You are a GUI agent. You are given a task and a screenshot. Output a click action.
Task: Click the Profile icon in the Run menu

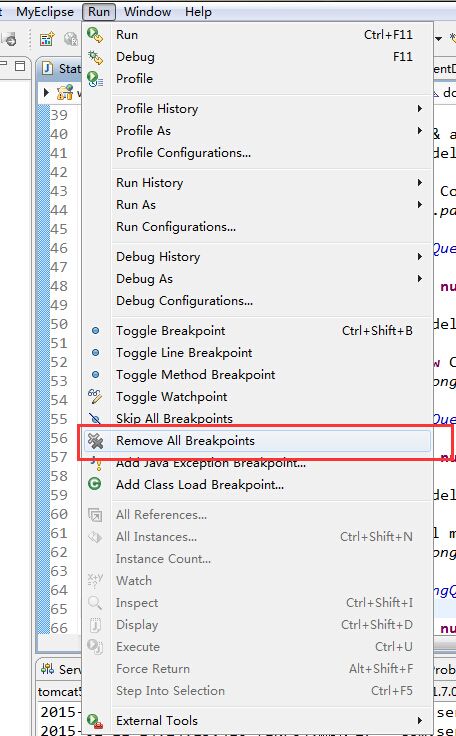pos(95,79)
